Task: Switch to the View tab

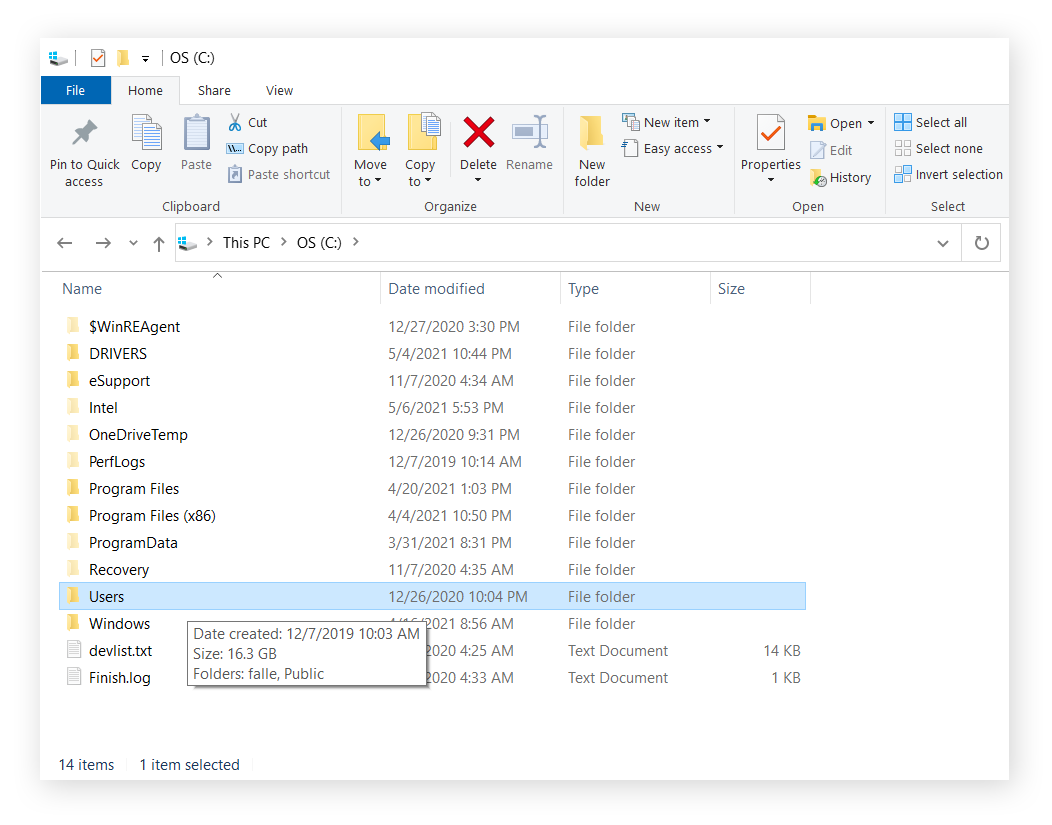Action: click(x=279, y=90)
